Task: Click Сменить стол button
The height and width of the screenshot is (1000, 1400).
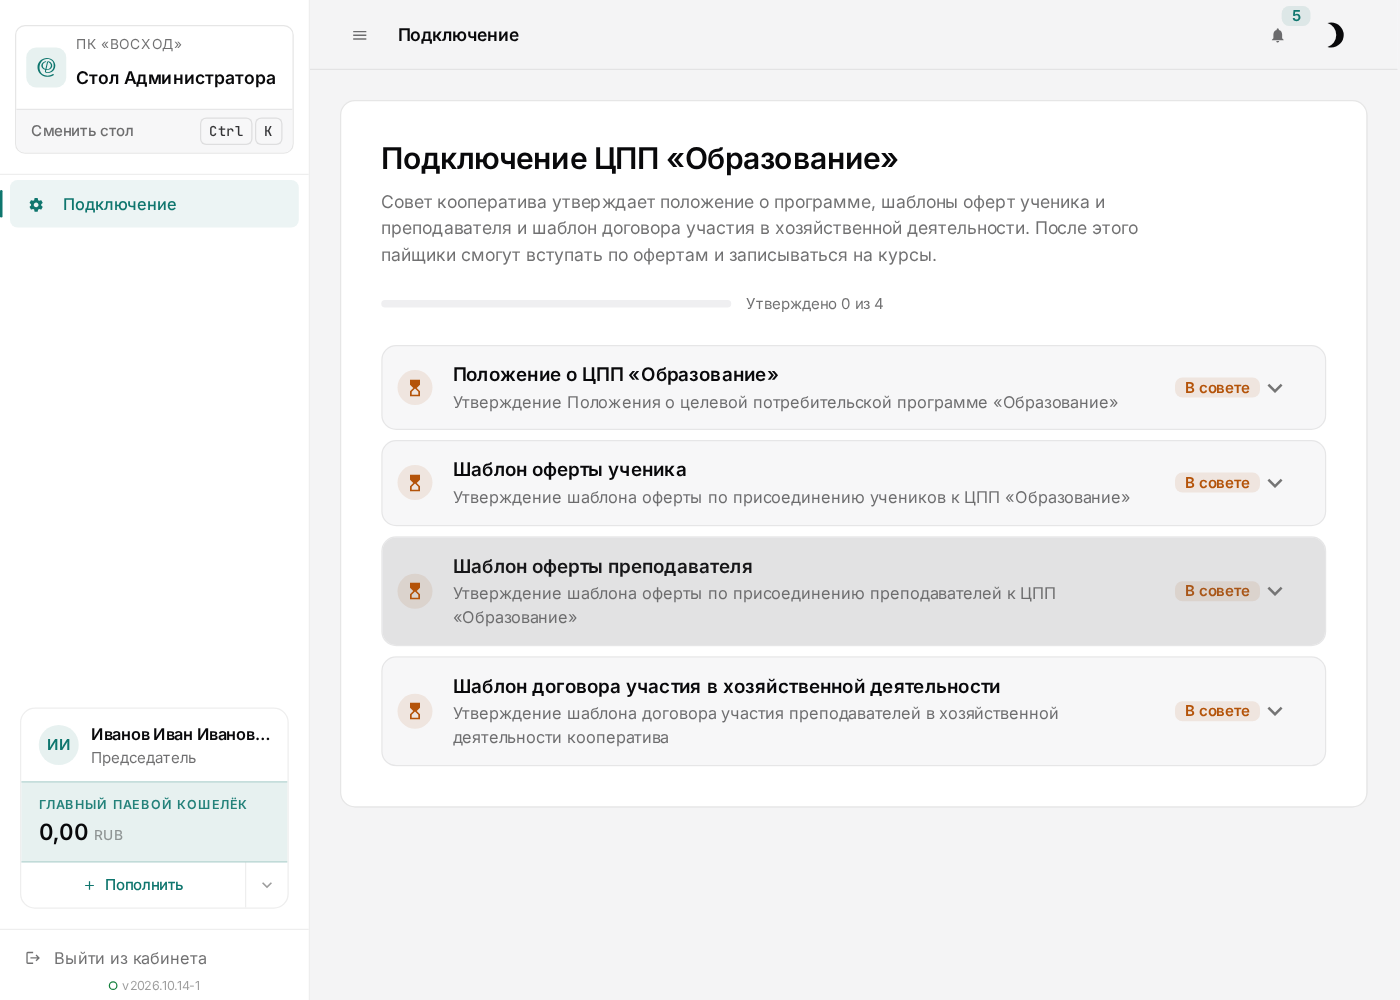Action: click(x=155, y=131)
